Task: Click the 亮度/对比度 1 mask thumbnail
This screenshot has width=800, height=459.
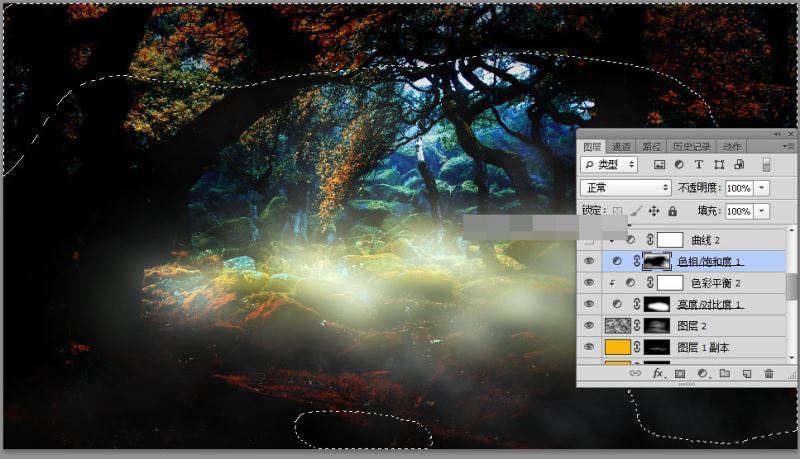Action: 657,304
